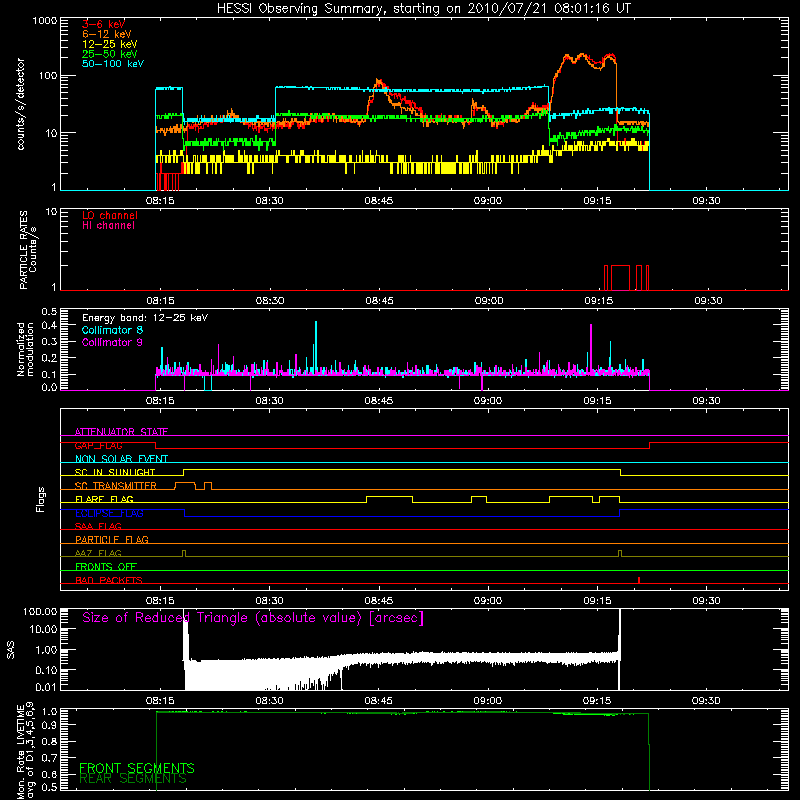Click the 09:15 time tick under Particle Rates panel
Image resolution: width=800 pixels, height=800 pixels.
click(598, 301)
